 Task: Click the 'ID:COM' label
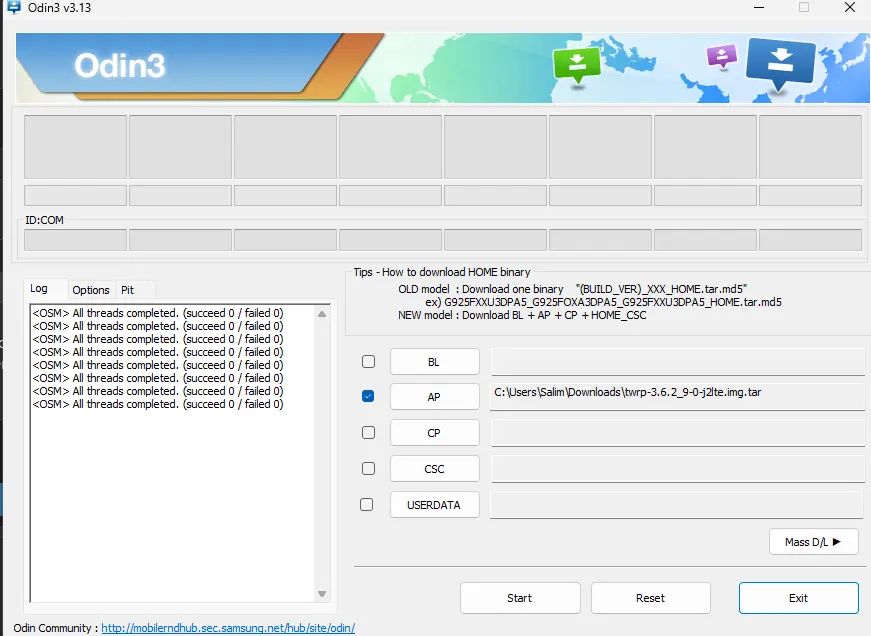point(44,220)
